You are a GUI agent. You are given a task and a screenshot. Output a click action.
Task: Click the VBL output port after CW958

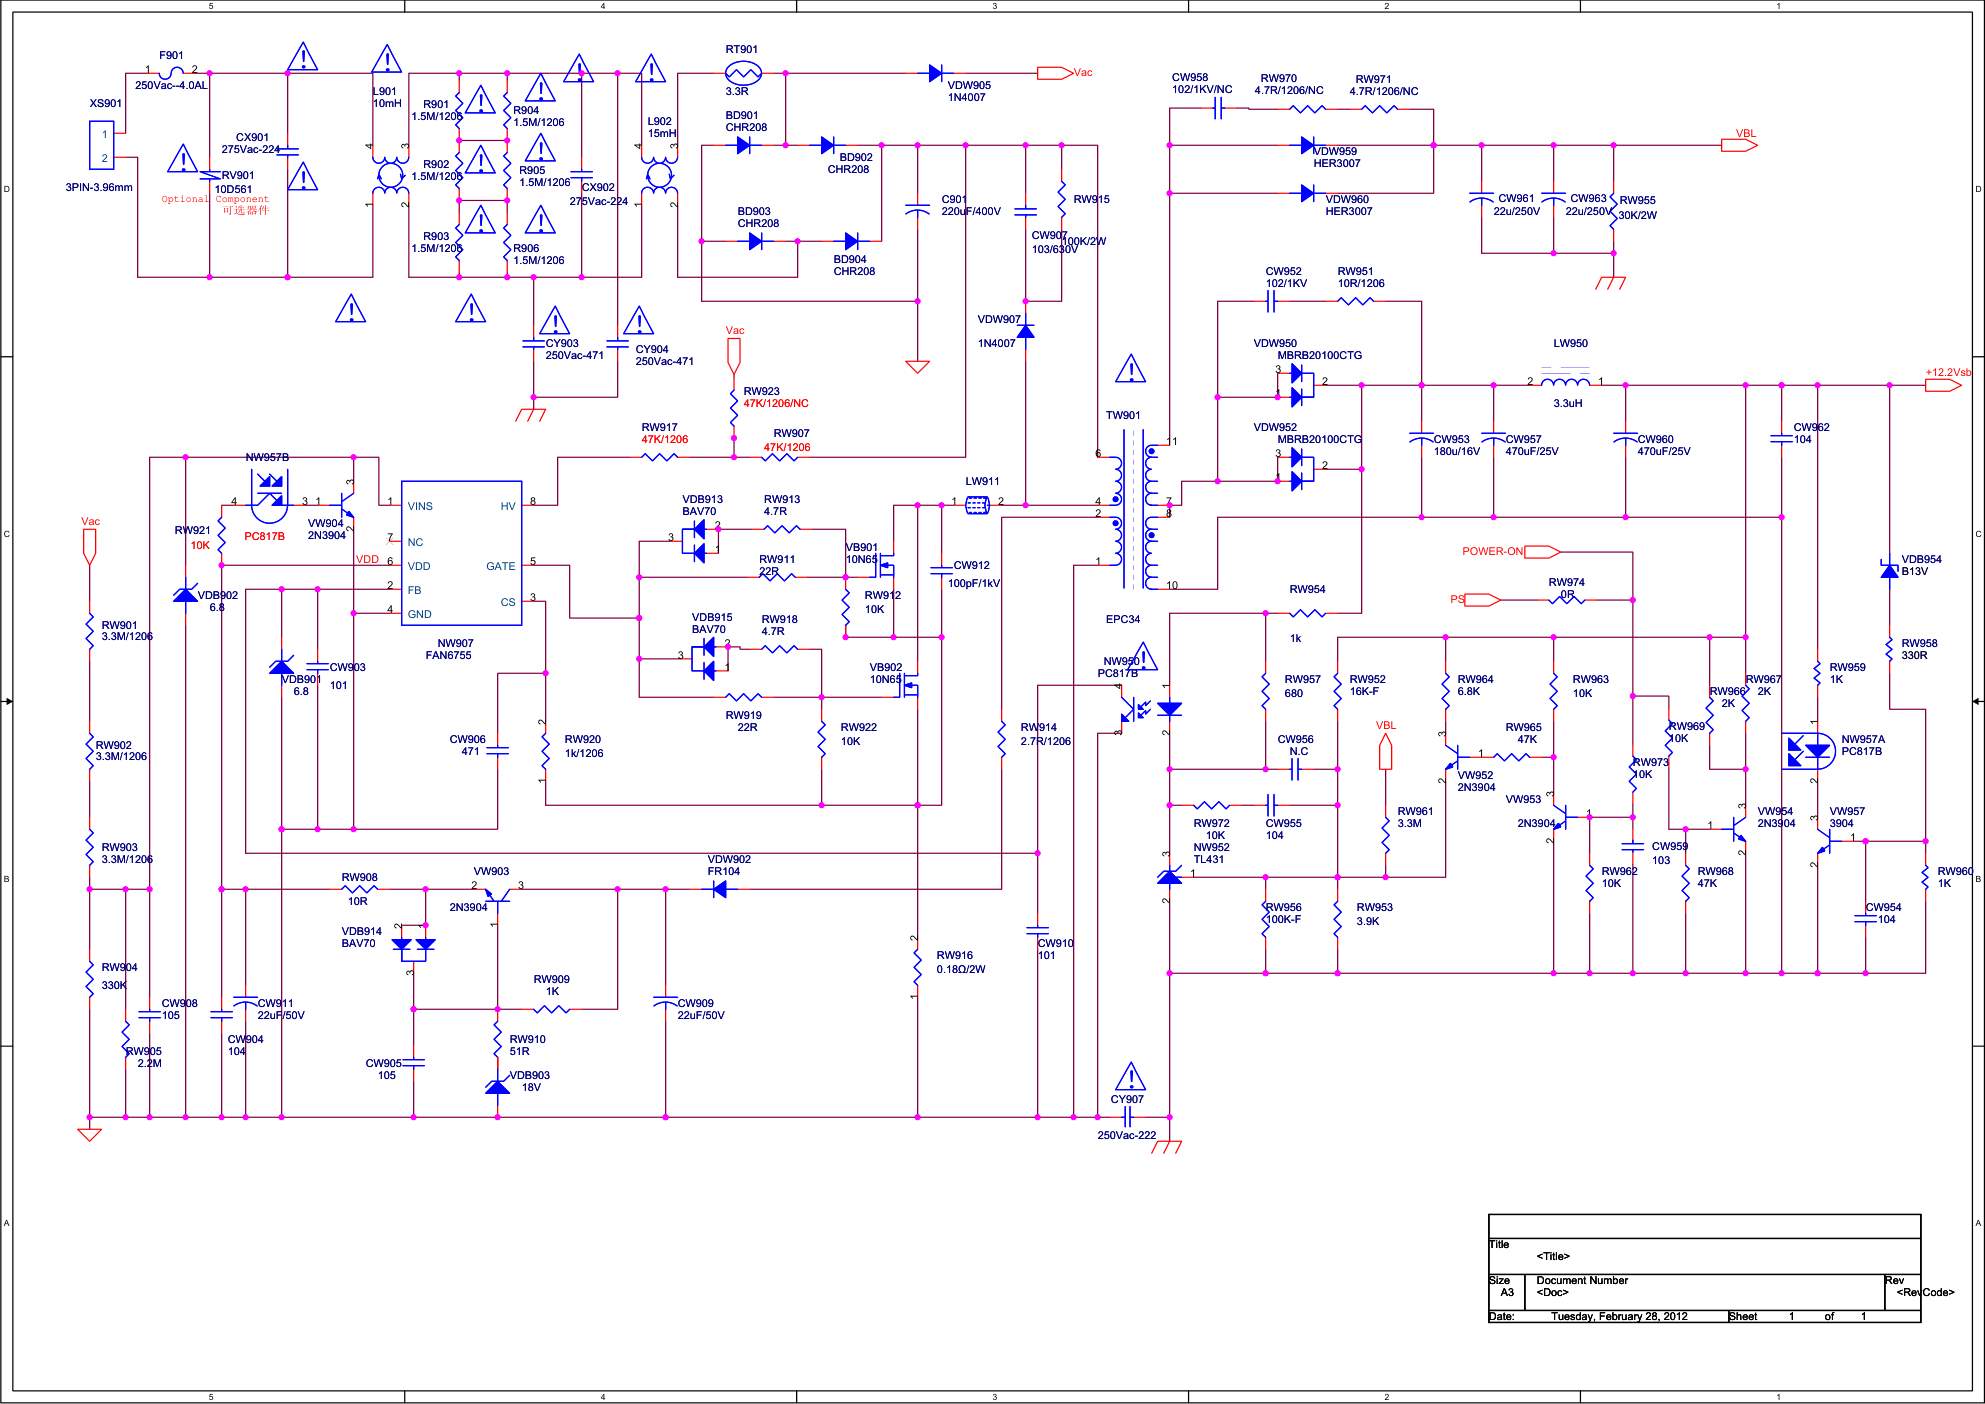tap(1739, 145)
